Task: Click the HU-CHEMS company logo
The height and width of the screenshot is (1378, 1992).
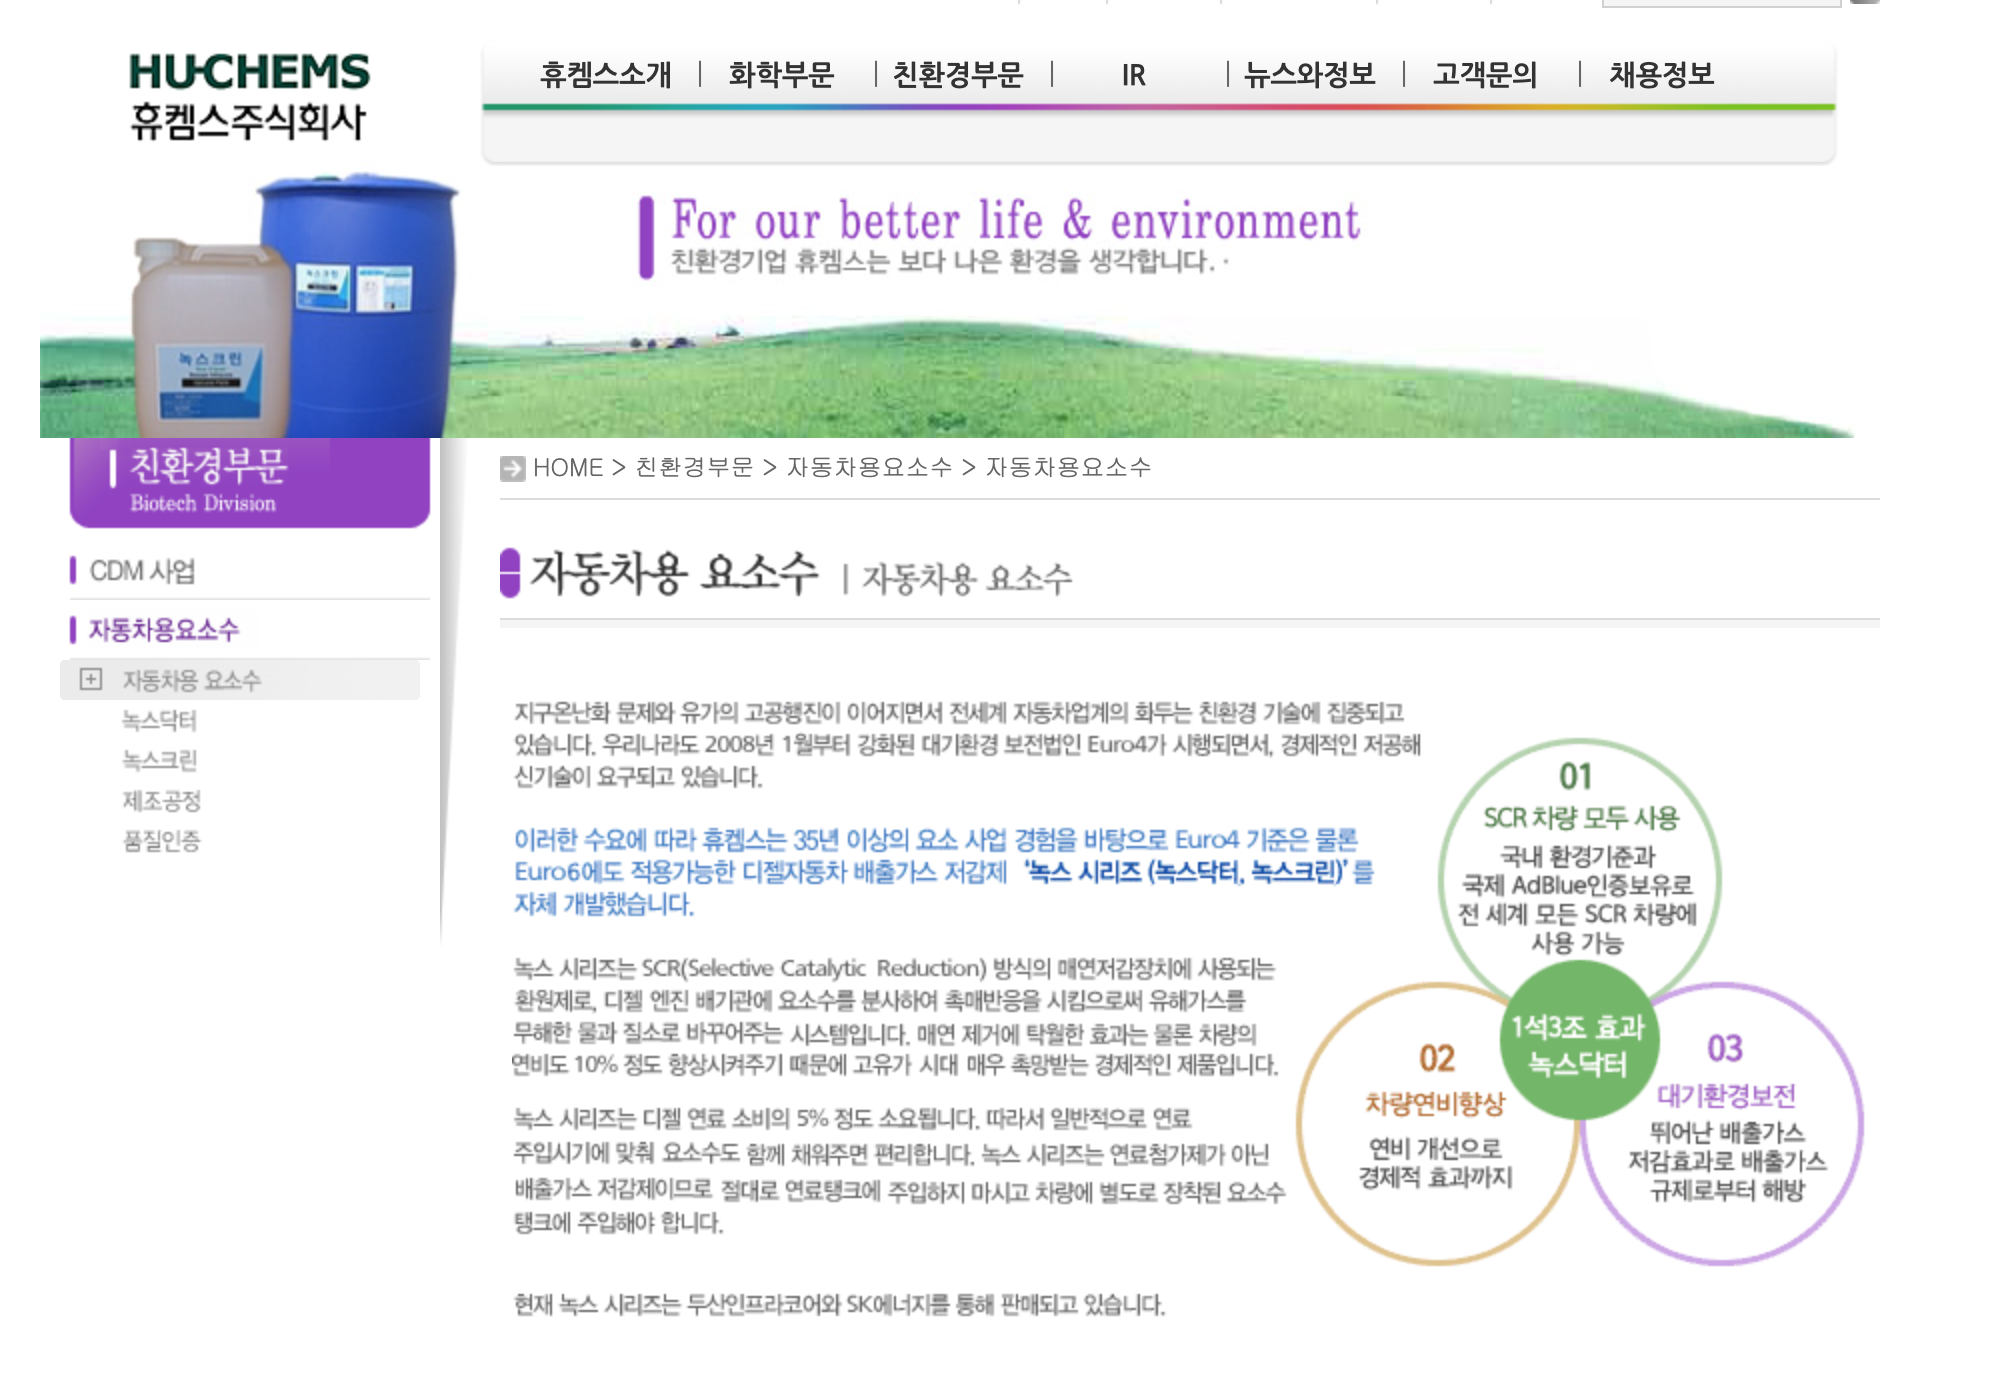Action: click(249, 96)
